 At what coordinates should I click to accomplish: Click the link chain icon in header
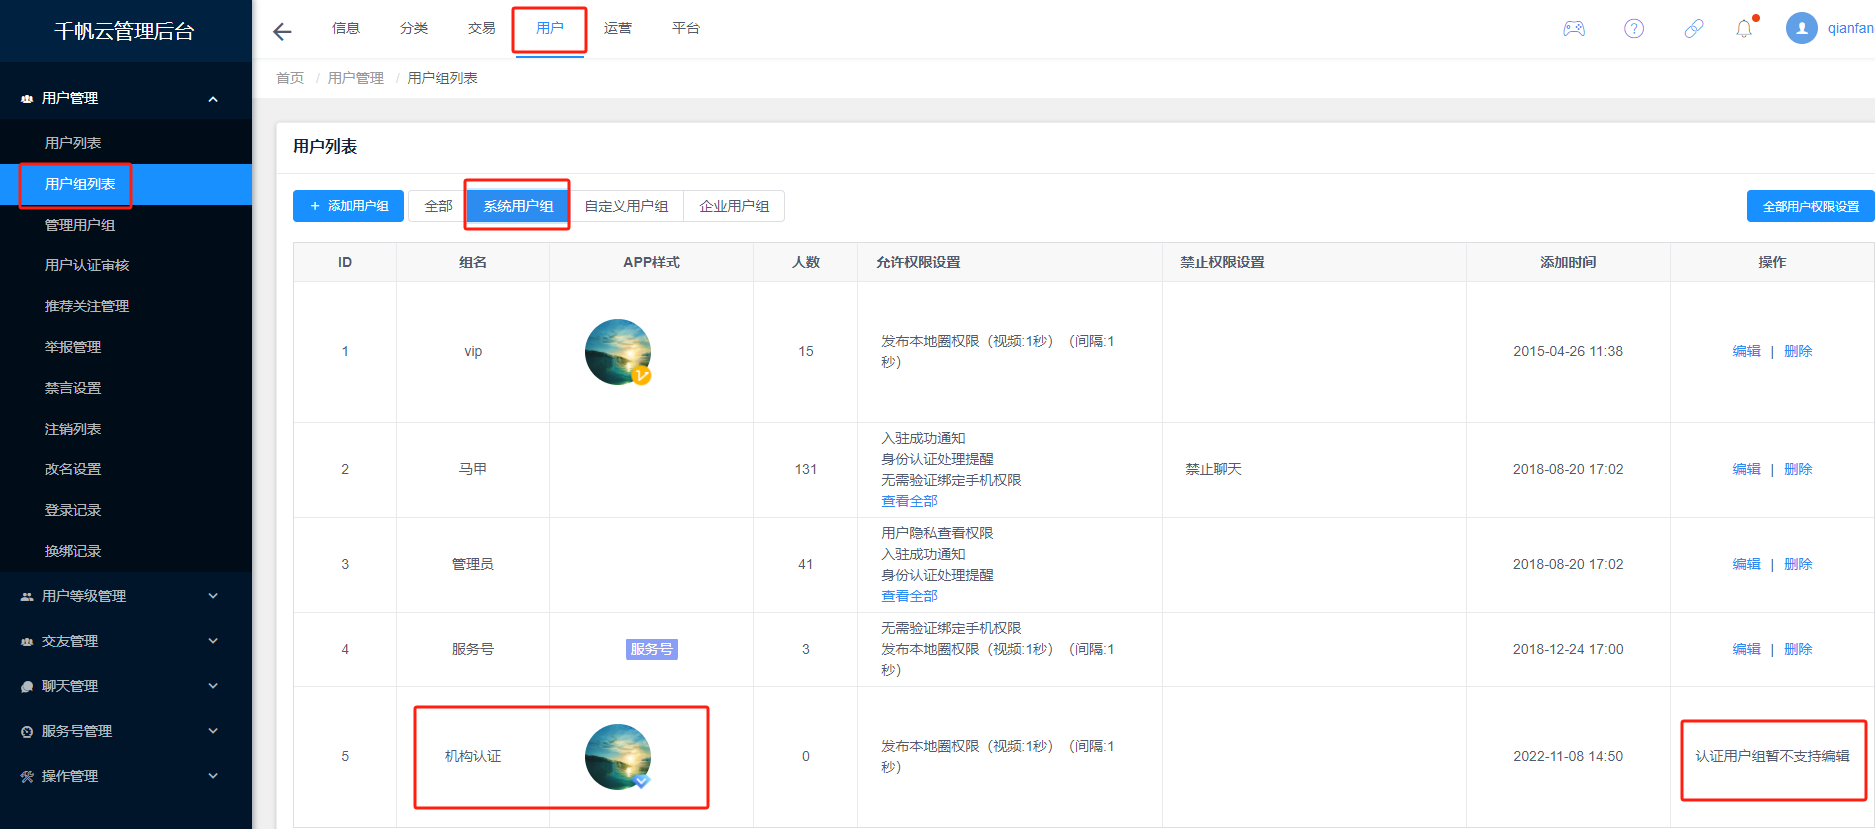[x=1694, y=29]
